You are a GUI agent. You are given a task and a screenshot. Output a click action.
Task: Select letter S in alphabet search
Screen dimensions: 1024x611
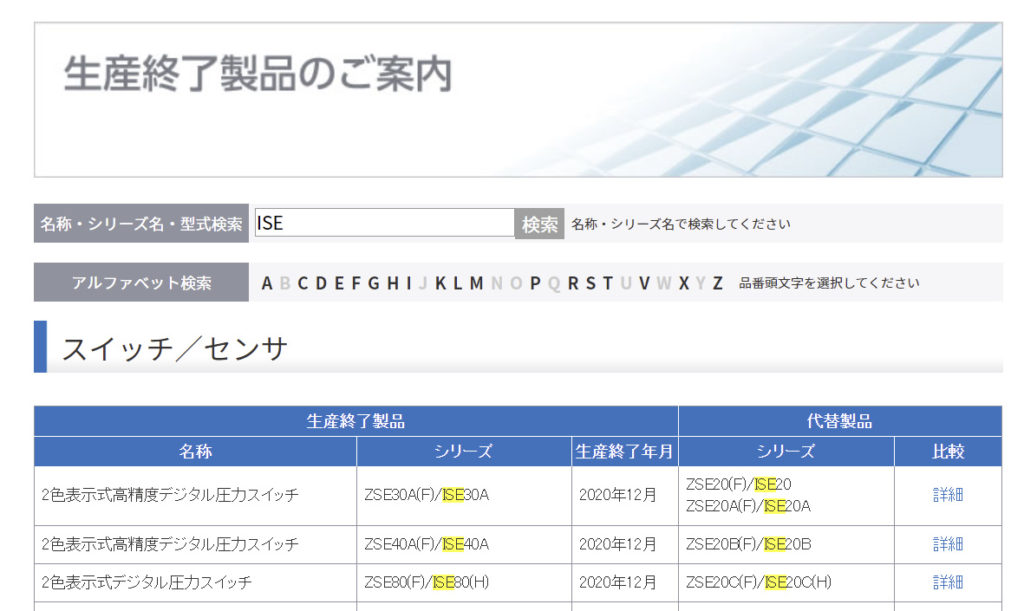590,283
